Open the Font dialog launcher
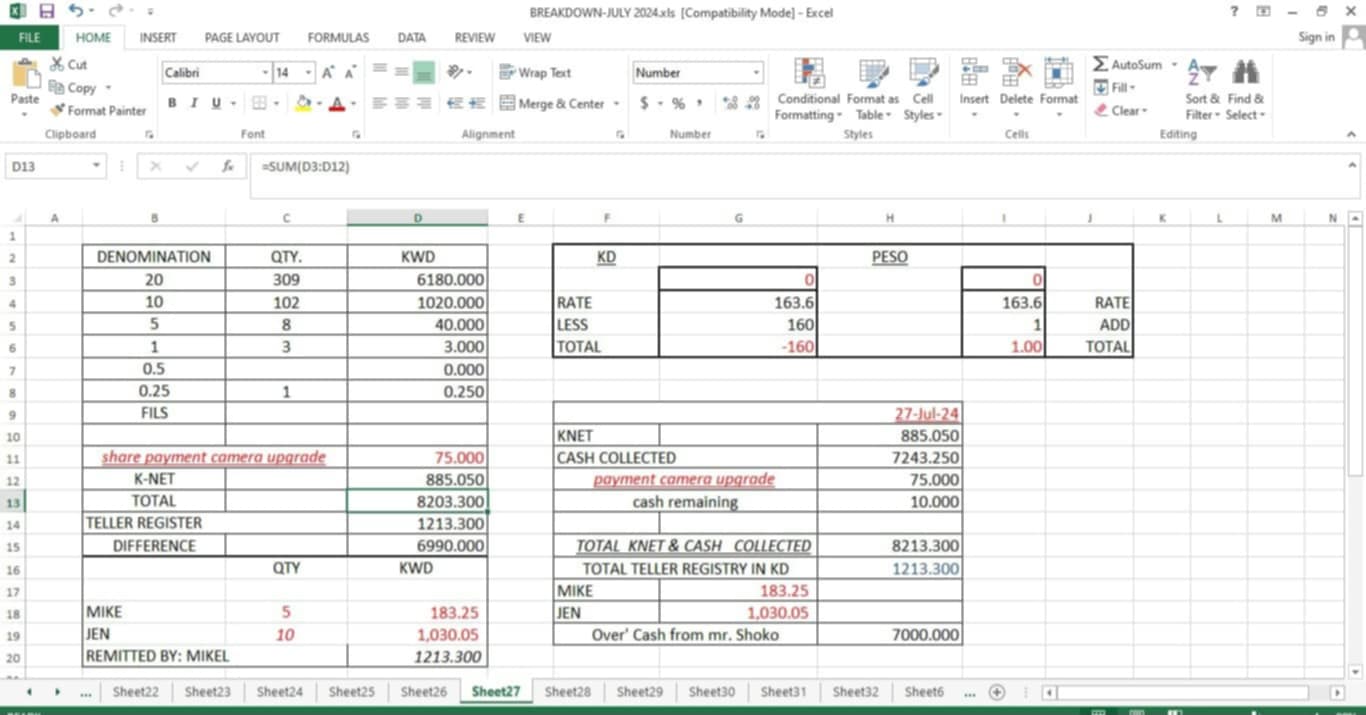Screen dimensions: 1366x715 [x=358, y=134]
